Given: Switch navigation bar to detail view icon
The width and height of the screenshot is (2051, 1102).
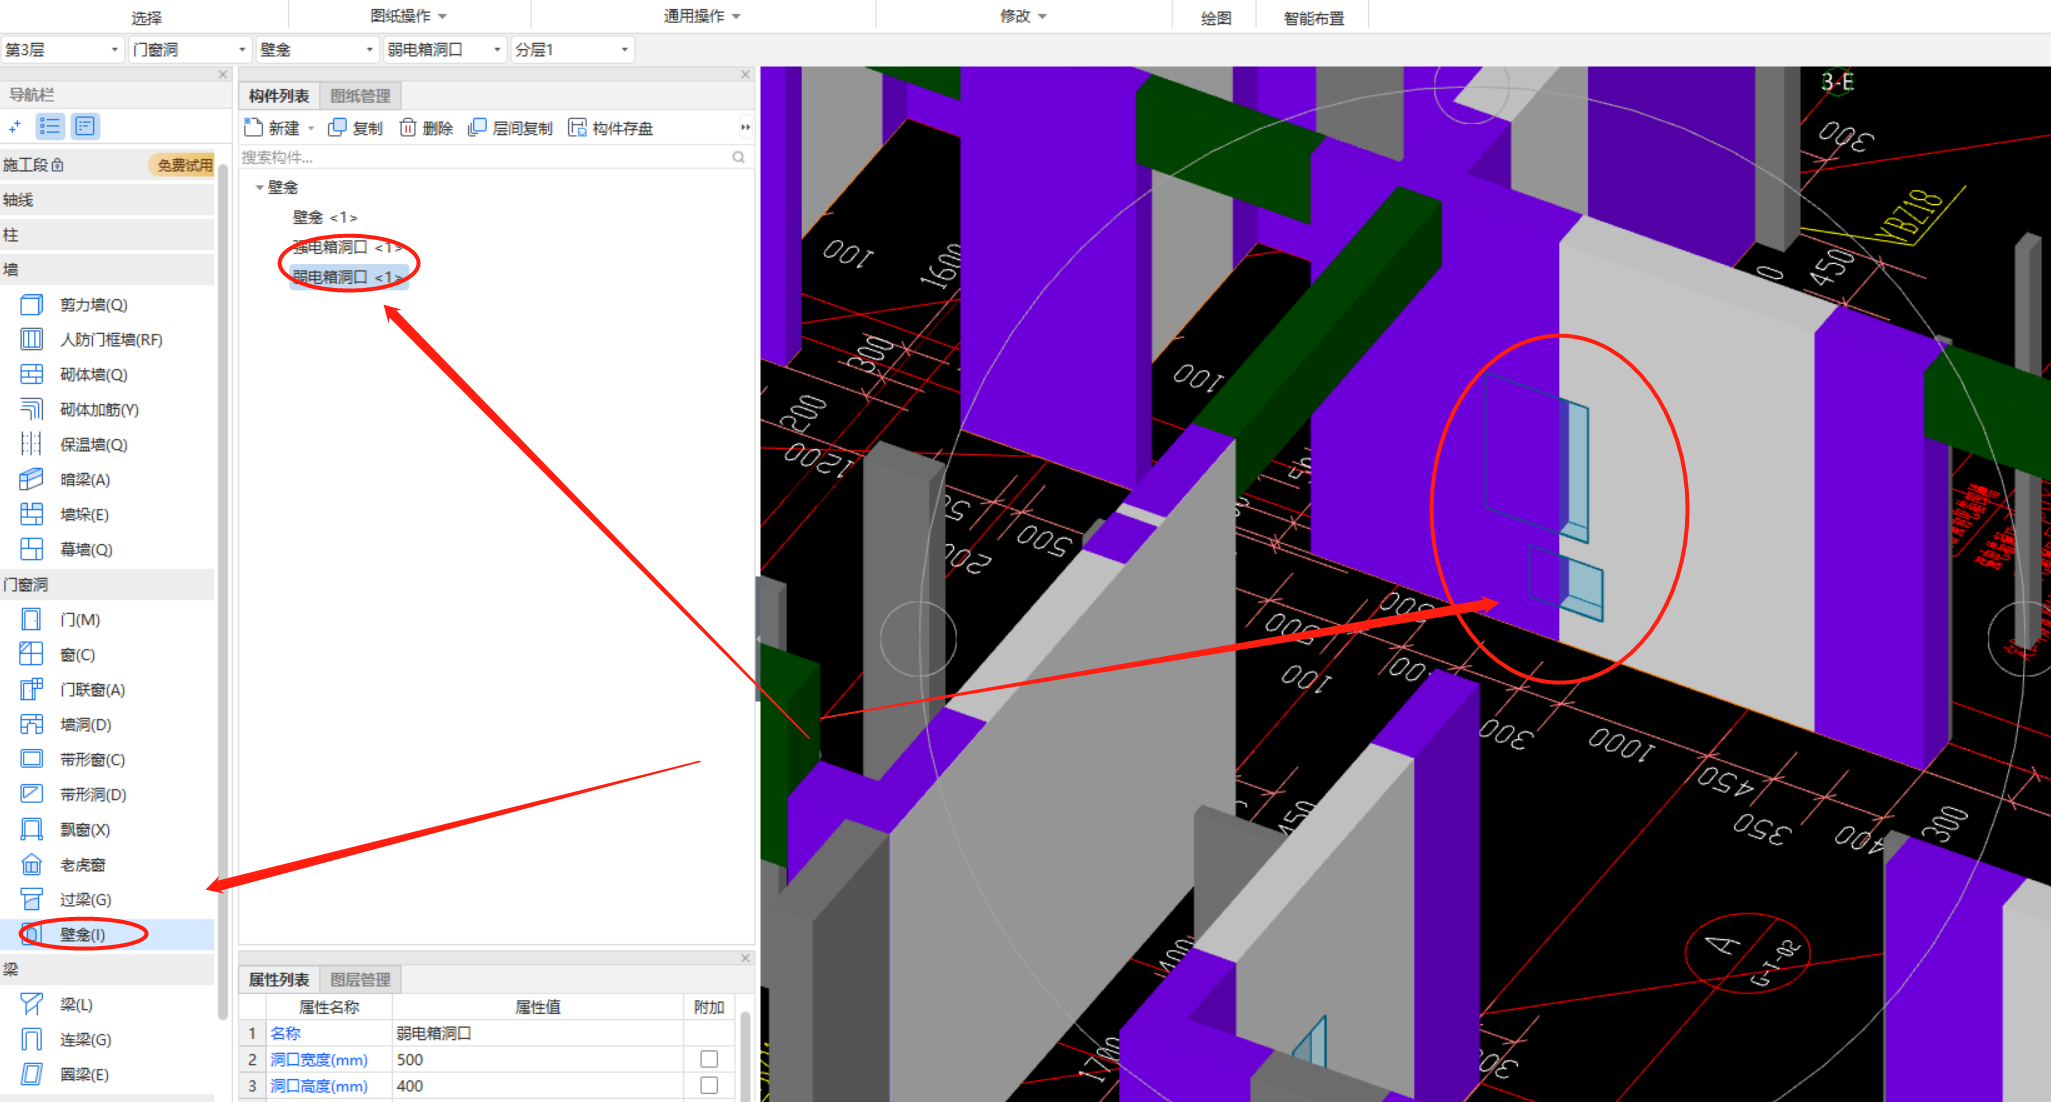Looking at the screenshot, I should (x=85, y=126).
